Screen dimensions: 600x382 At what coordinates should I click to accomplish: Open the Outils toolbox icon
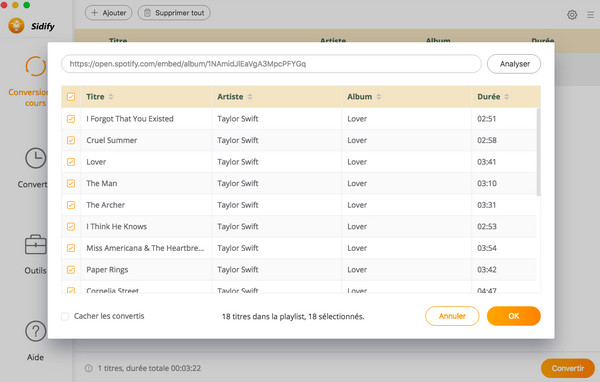click(x=36, y=244)
